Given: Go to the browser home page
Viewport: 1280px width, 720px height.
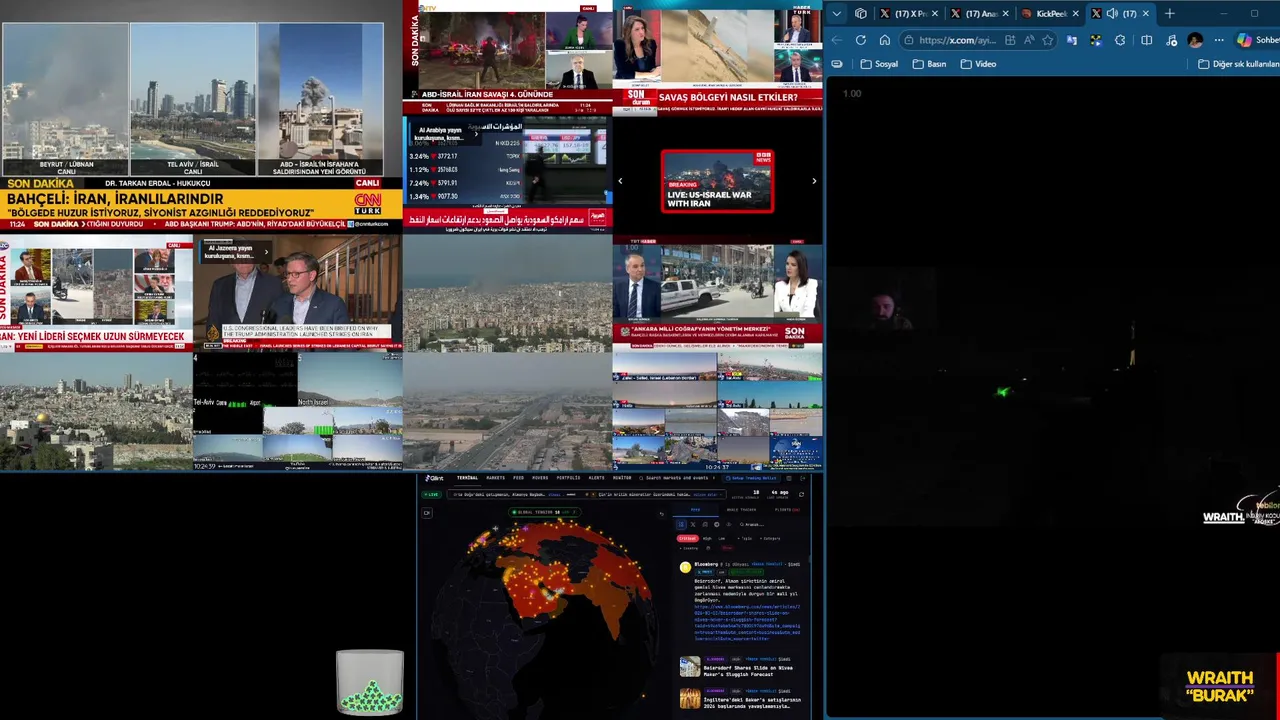Looking at the screenshot, I should (885, 40).
